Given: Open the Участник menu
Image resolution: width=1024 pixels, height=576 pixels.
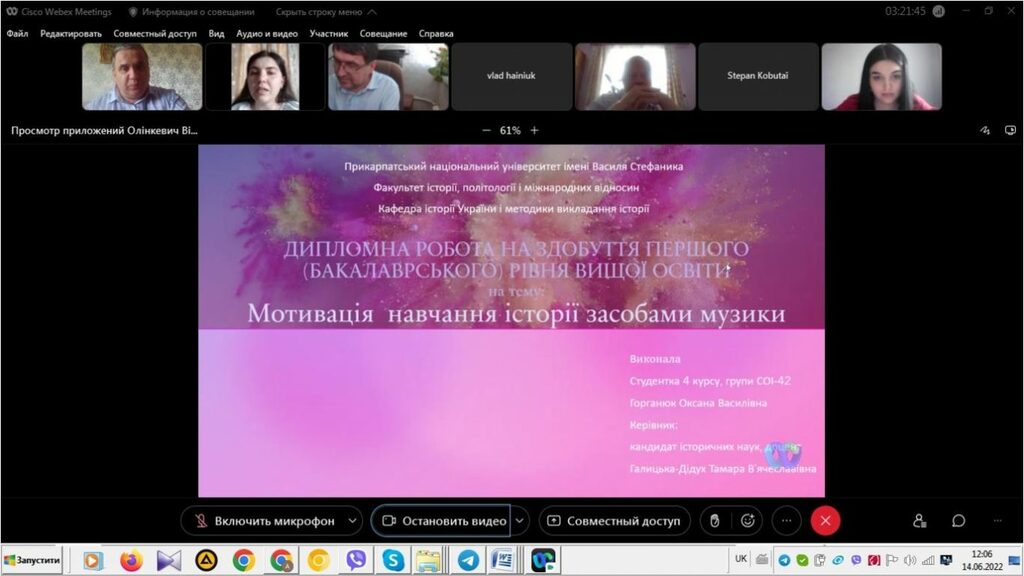Looking at the screenshot, I should pos(329,33).
